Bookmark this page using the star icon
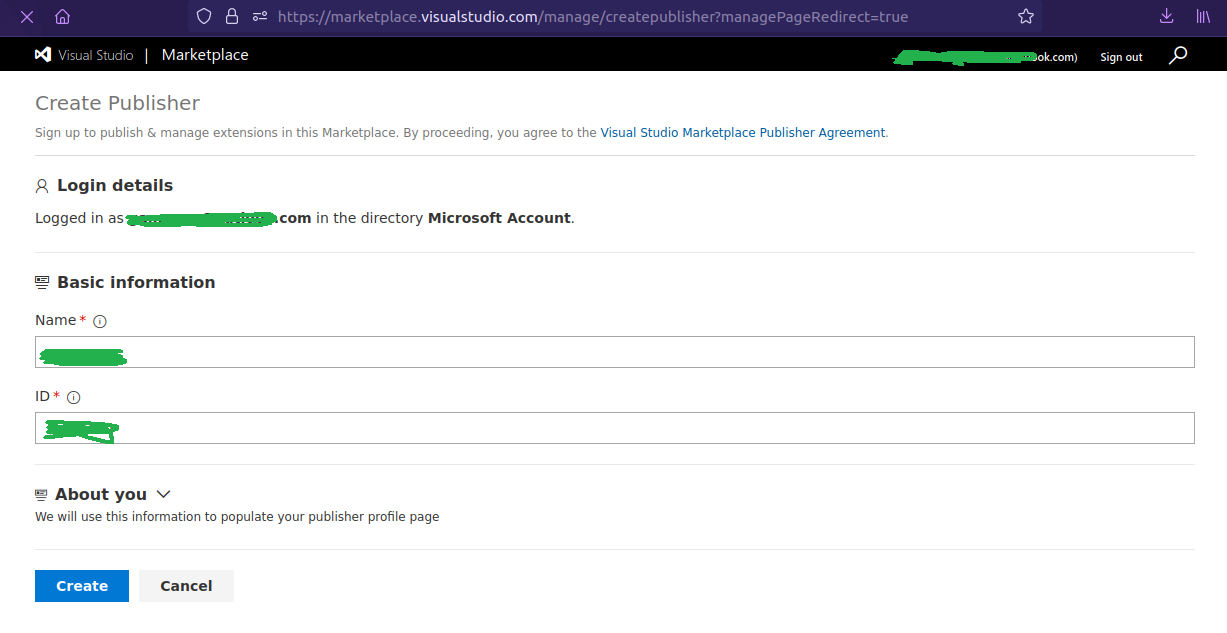1227x633 pixels. coord(1025,17)
